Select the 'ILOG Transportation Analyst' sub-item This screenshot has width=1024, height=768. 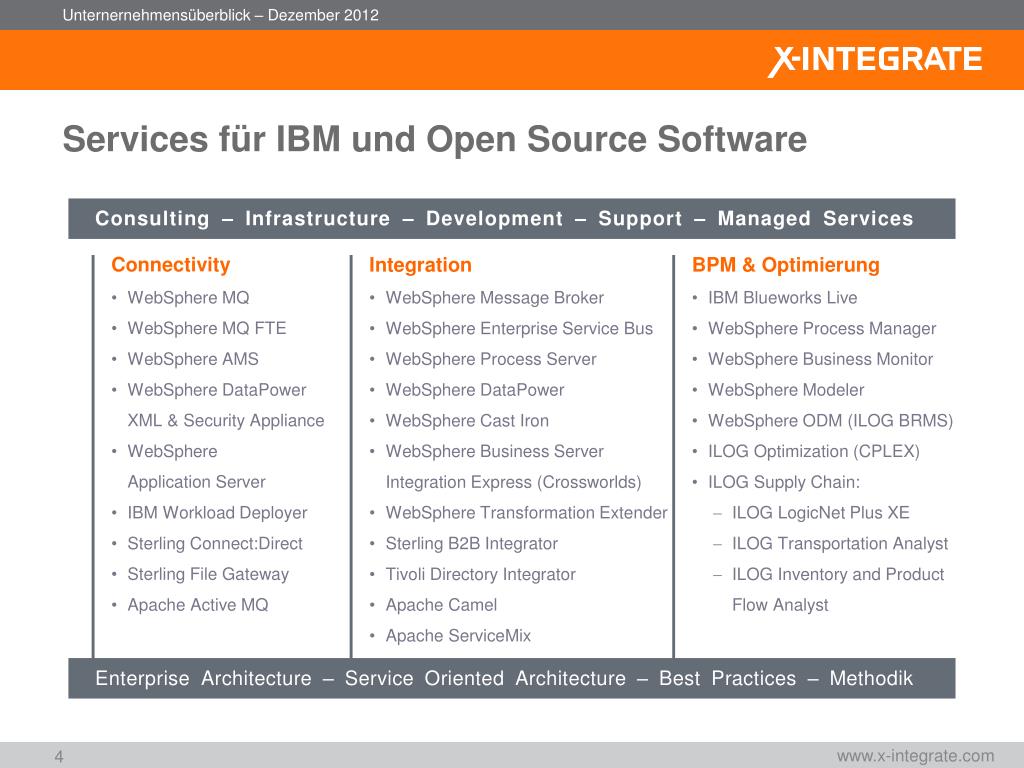[840, 543]
